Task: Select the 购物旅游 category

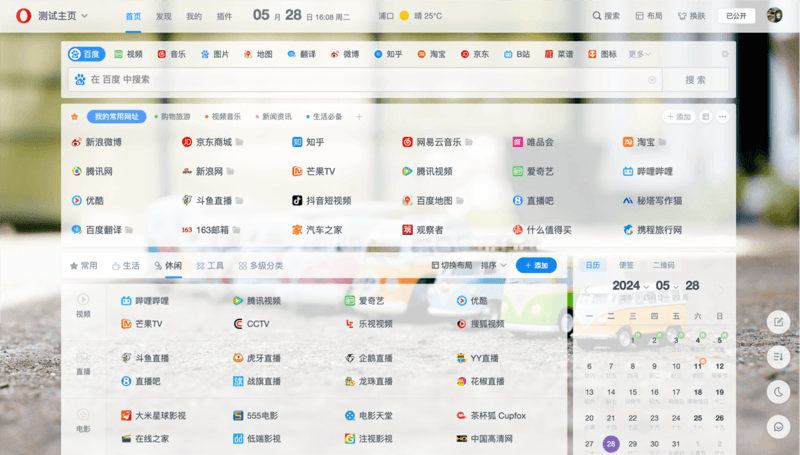Action: pos(172,117)
